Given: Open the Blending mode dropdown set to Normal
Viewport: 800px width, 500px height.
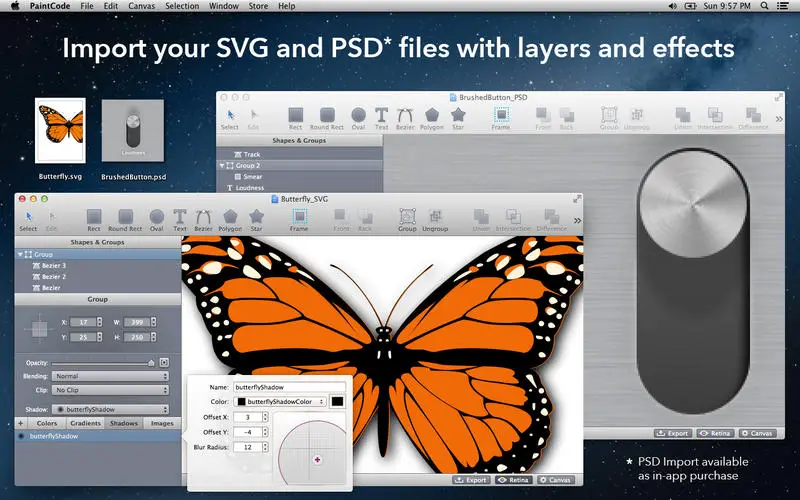Looking at the screenshot, I should [x=110, y=376].
